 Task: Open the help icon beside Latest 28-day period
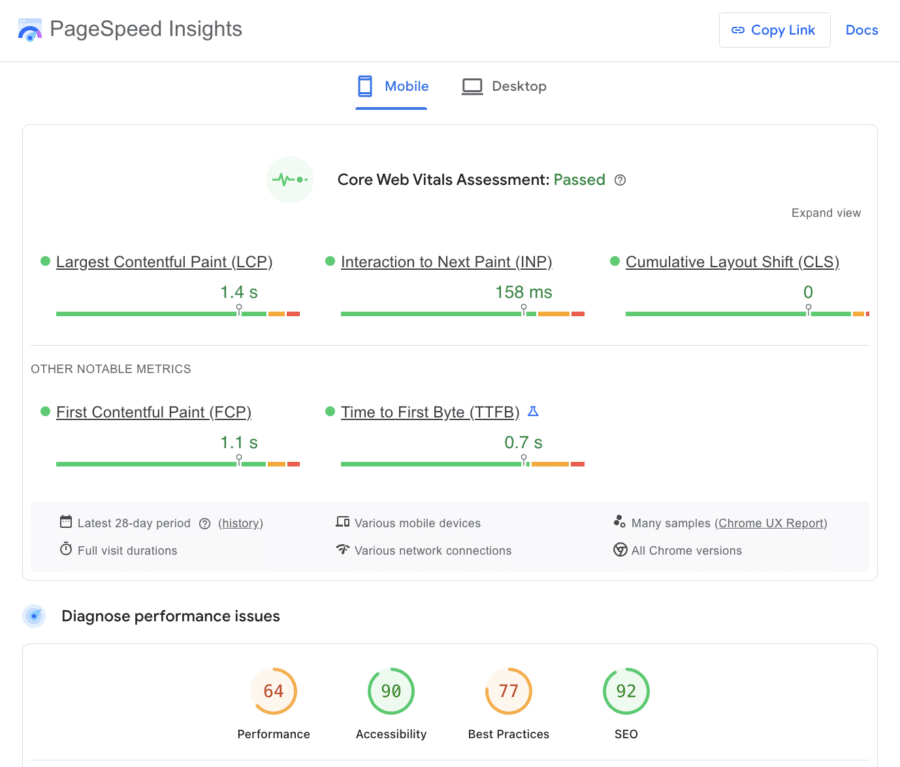click(205, 524)
